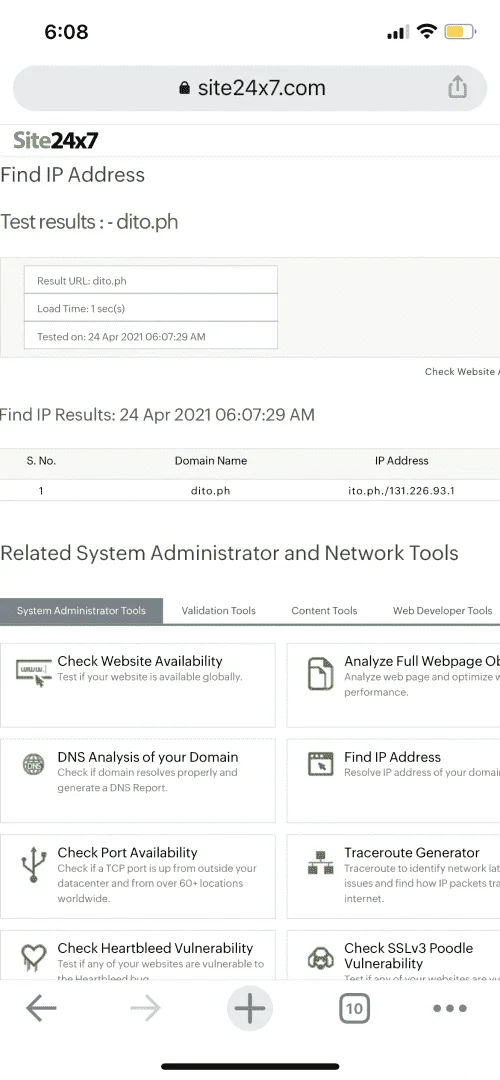
Task: Click 'Related System Administrator and Network Tools' heading
Action: (229, 553)
